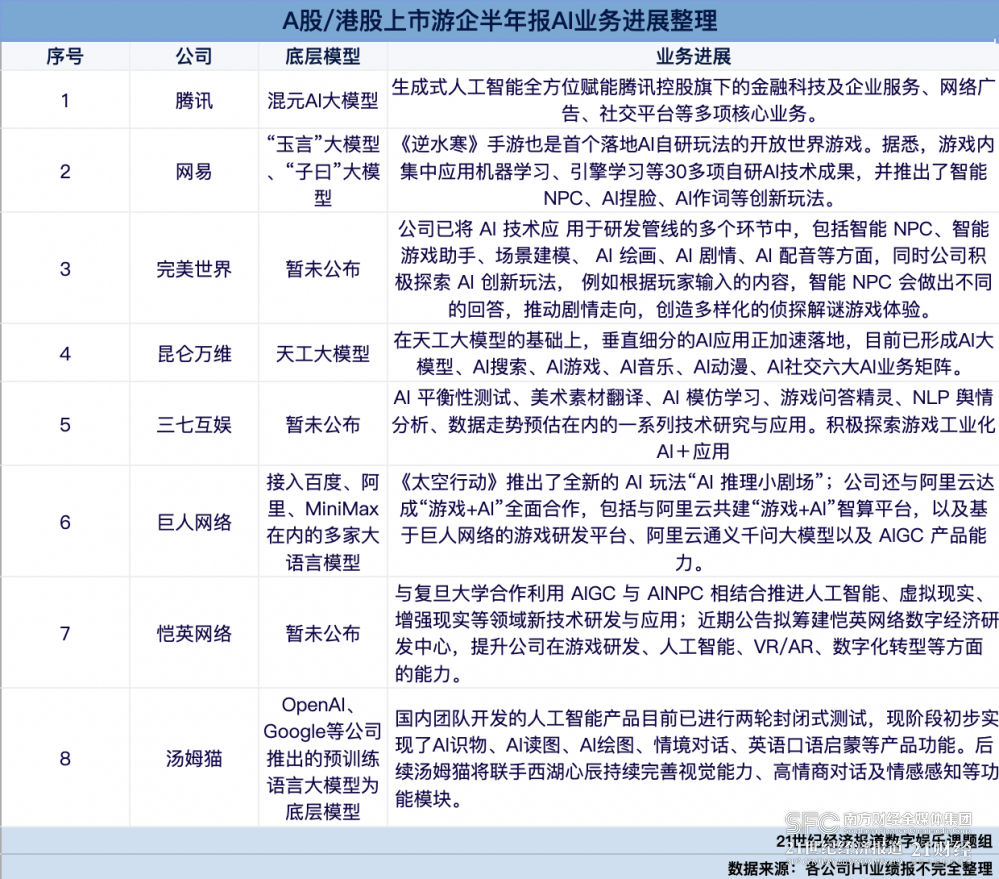Click row number 3 in 序号 column
The image size is (999, 879).
[65, 269]
